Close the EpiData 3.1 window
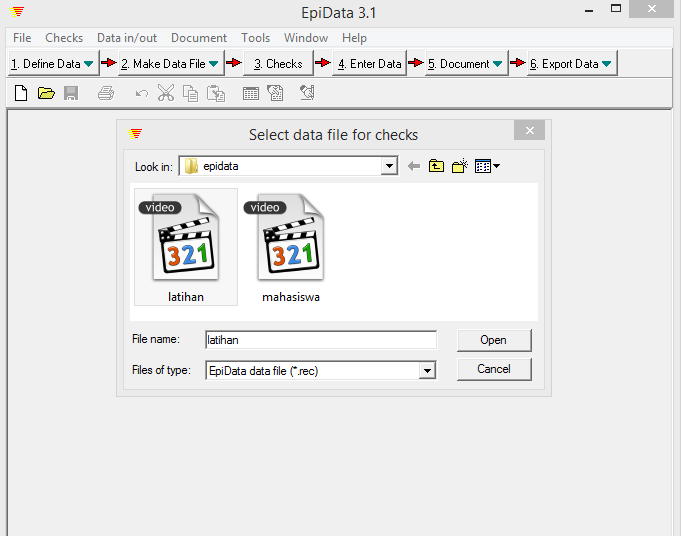 coord(651,9)
